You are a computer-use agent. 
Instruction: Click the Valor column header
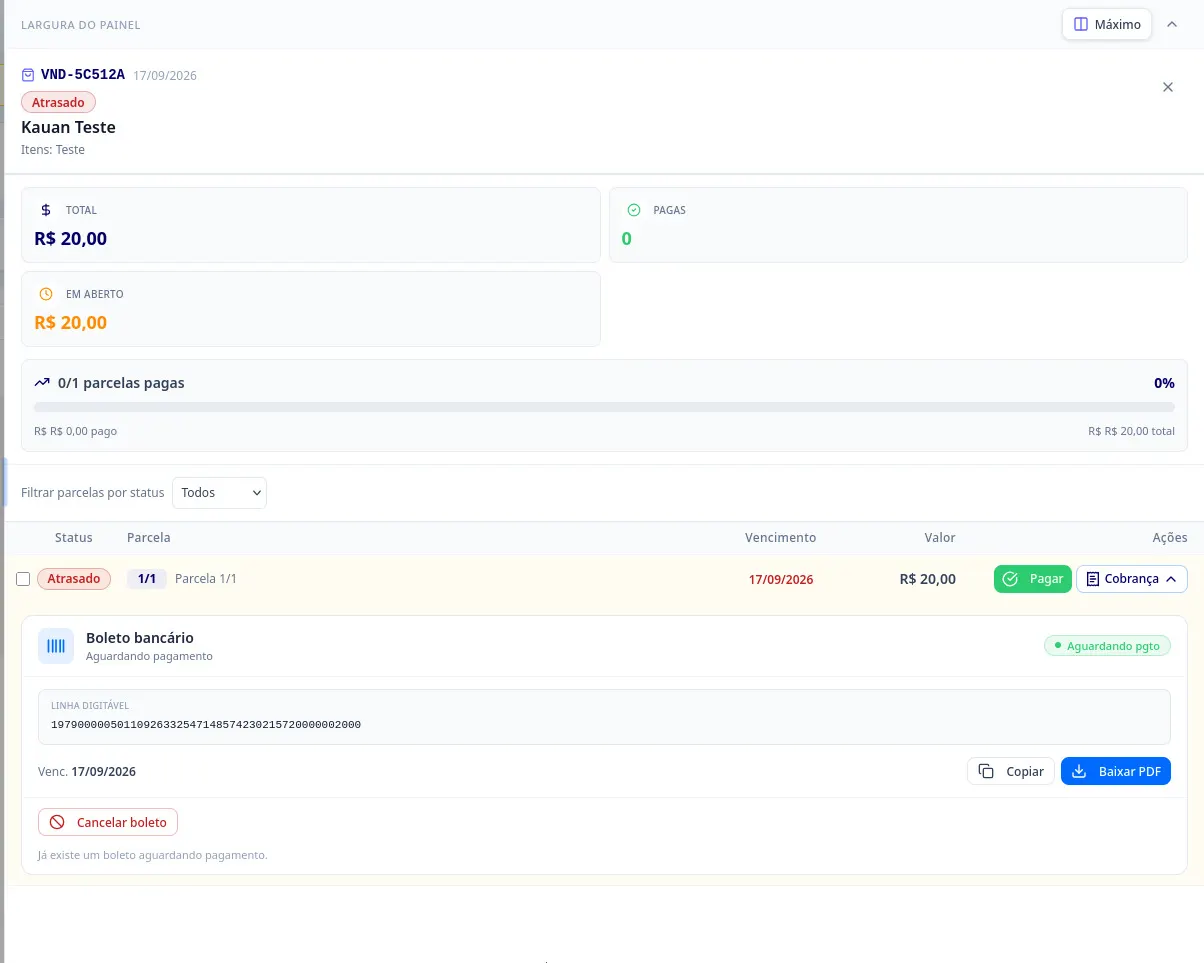(940, 537)
